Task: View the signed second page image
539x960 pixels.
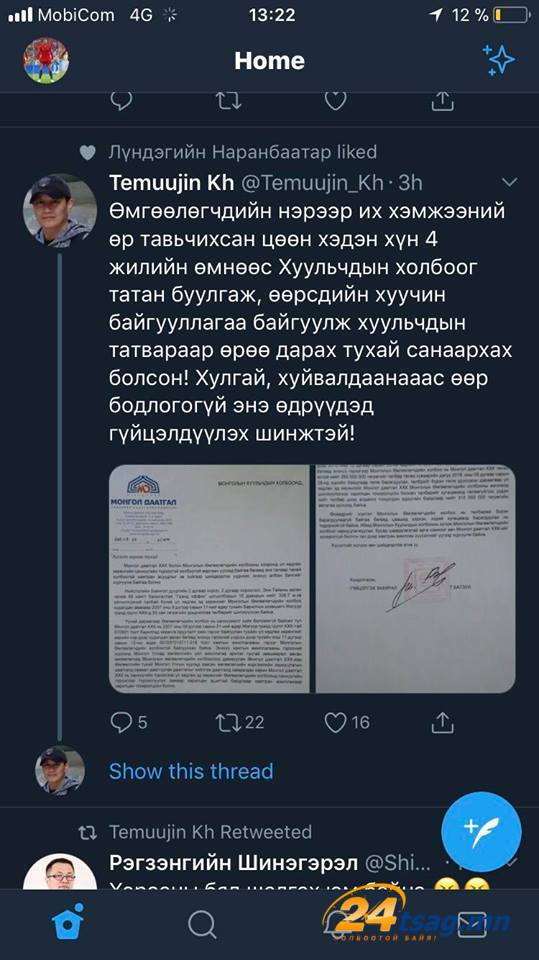Action: point(416,579)
